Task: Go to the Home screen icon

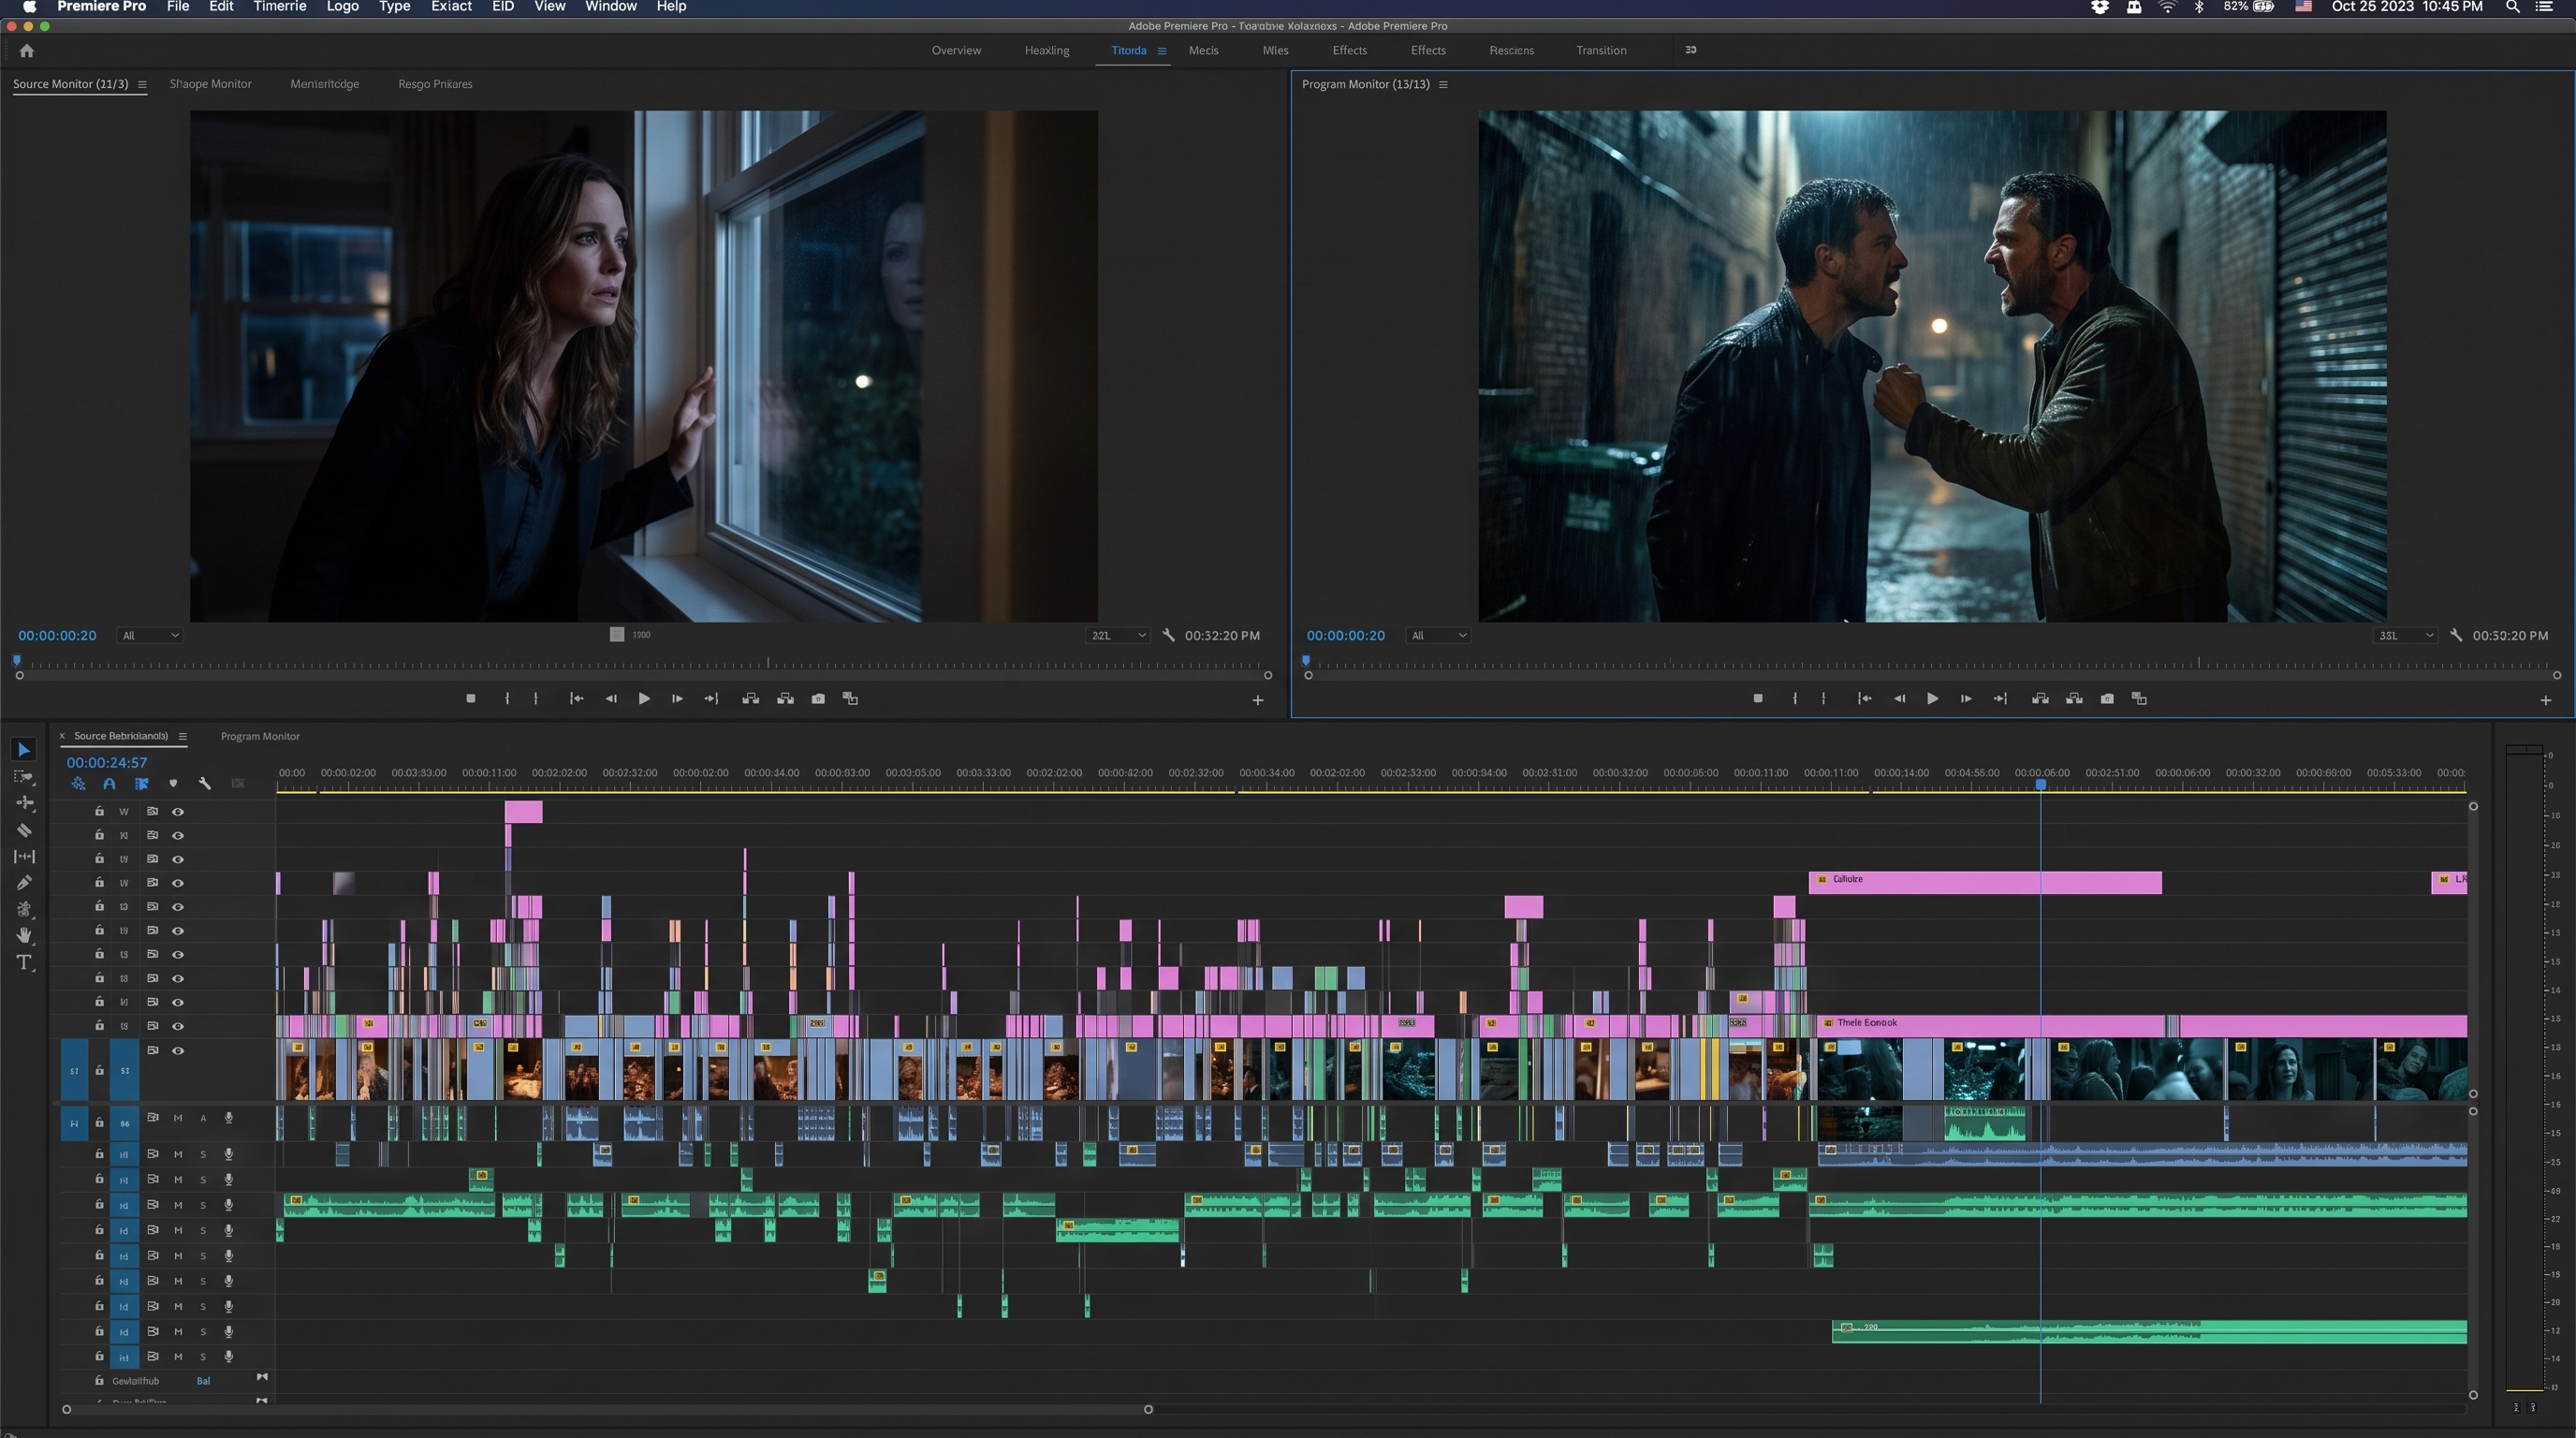Action: [27, 50]
